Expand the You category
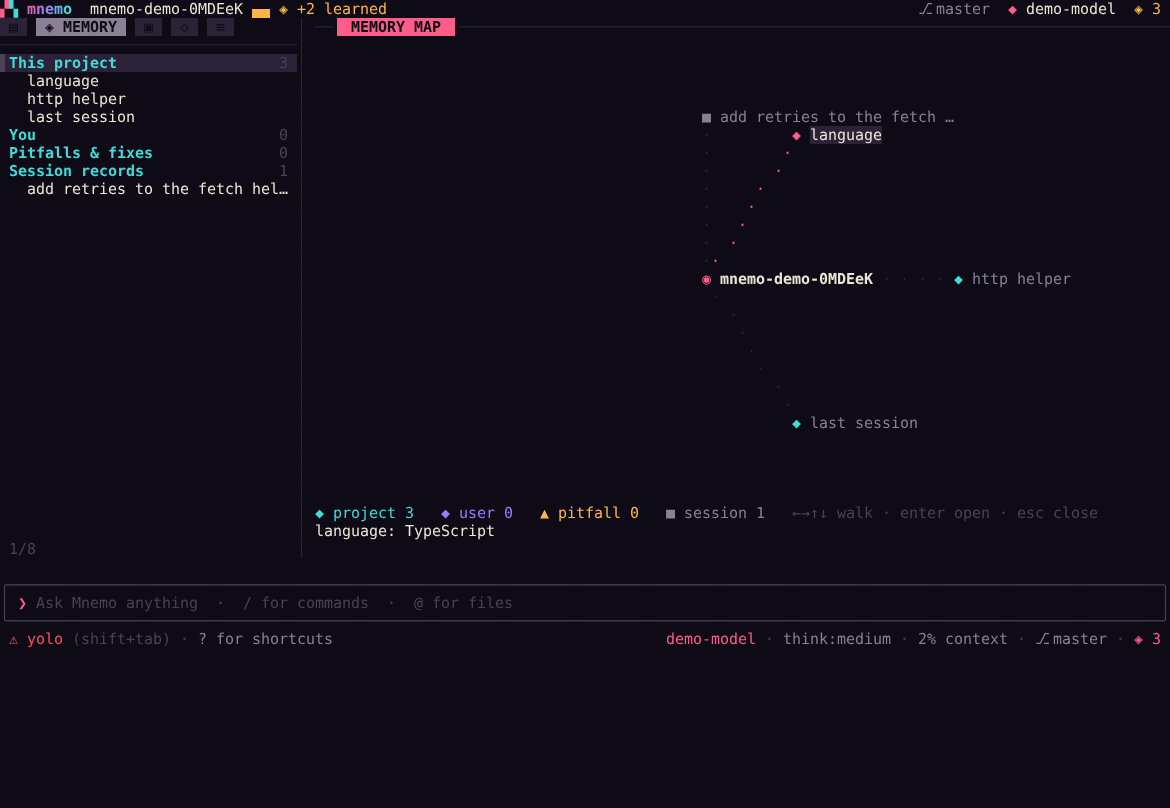Viewport: 1170px width, 808px height. (148, 134)
